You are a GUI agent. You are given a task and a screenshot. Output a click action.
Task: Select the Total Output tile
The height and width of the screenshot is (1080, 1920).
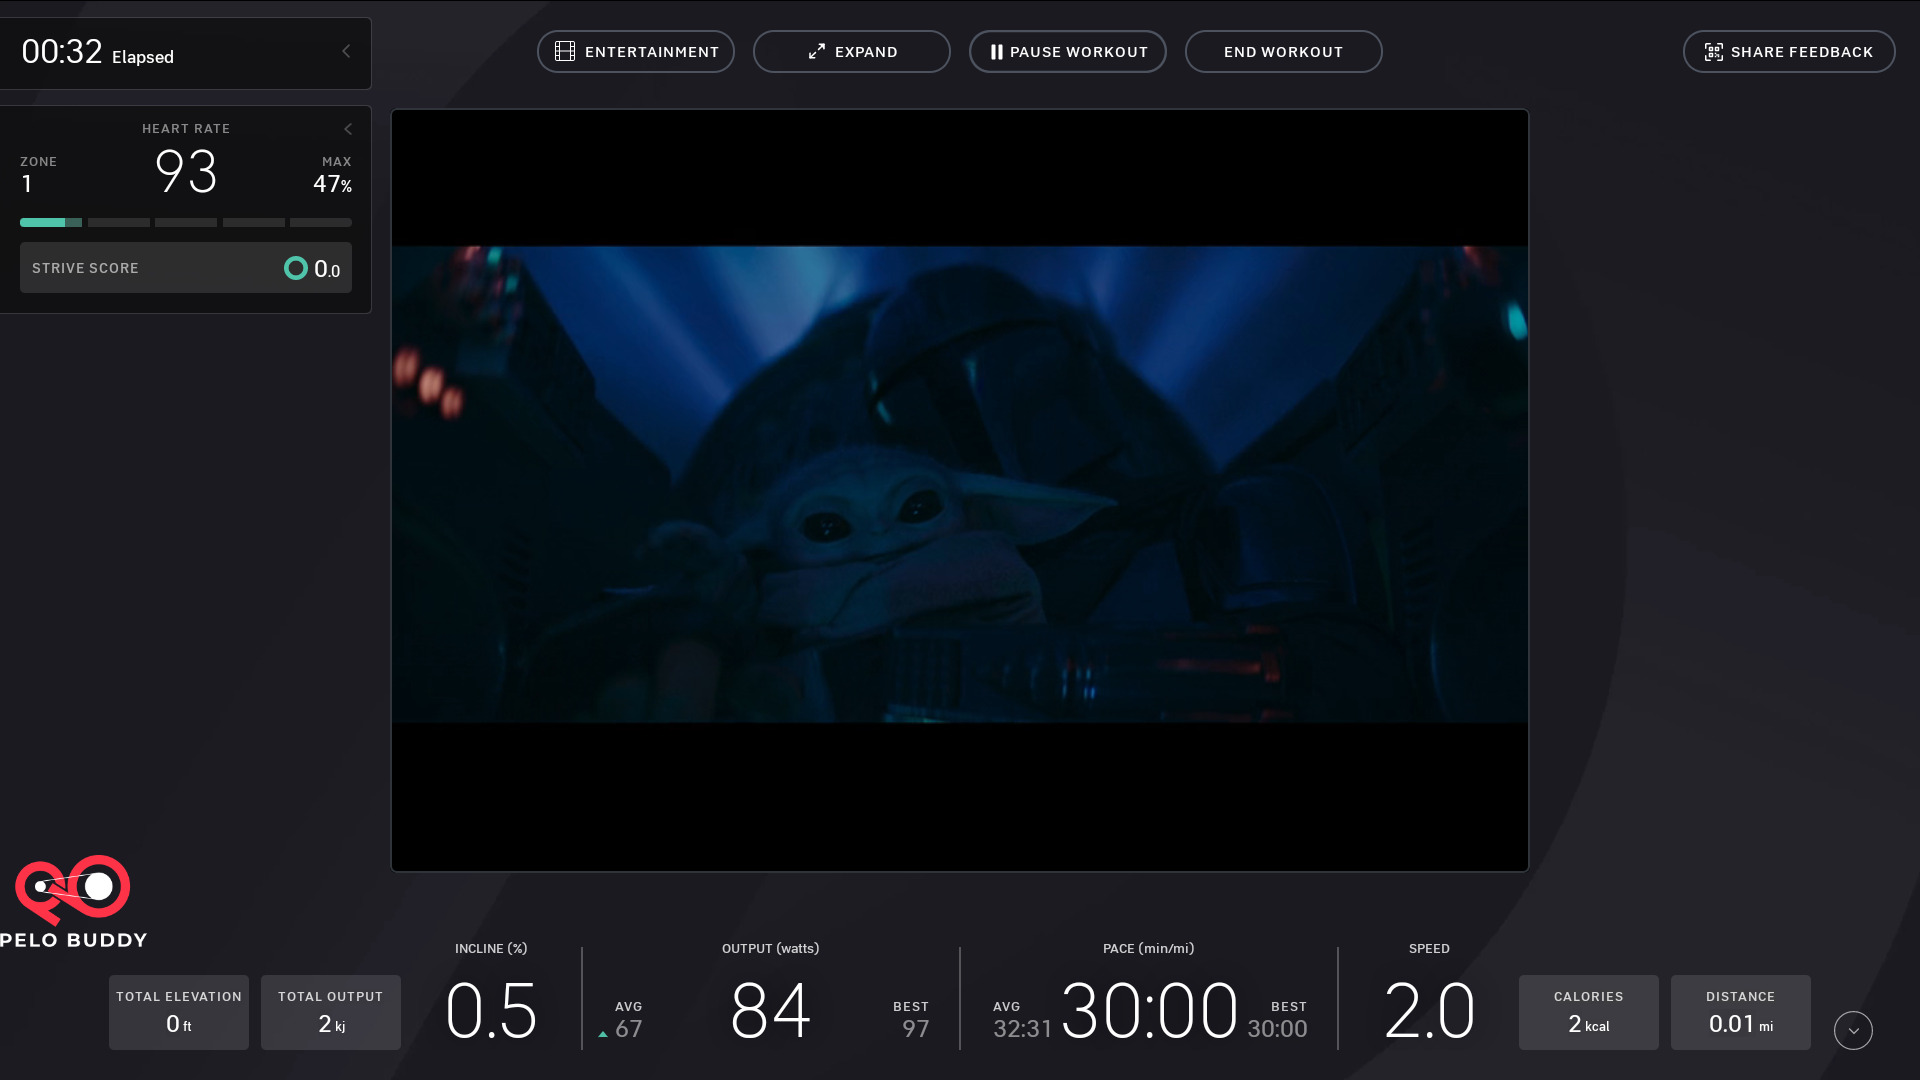tap(331, 1012)
